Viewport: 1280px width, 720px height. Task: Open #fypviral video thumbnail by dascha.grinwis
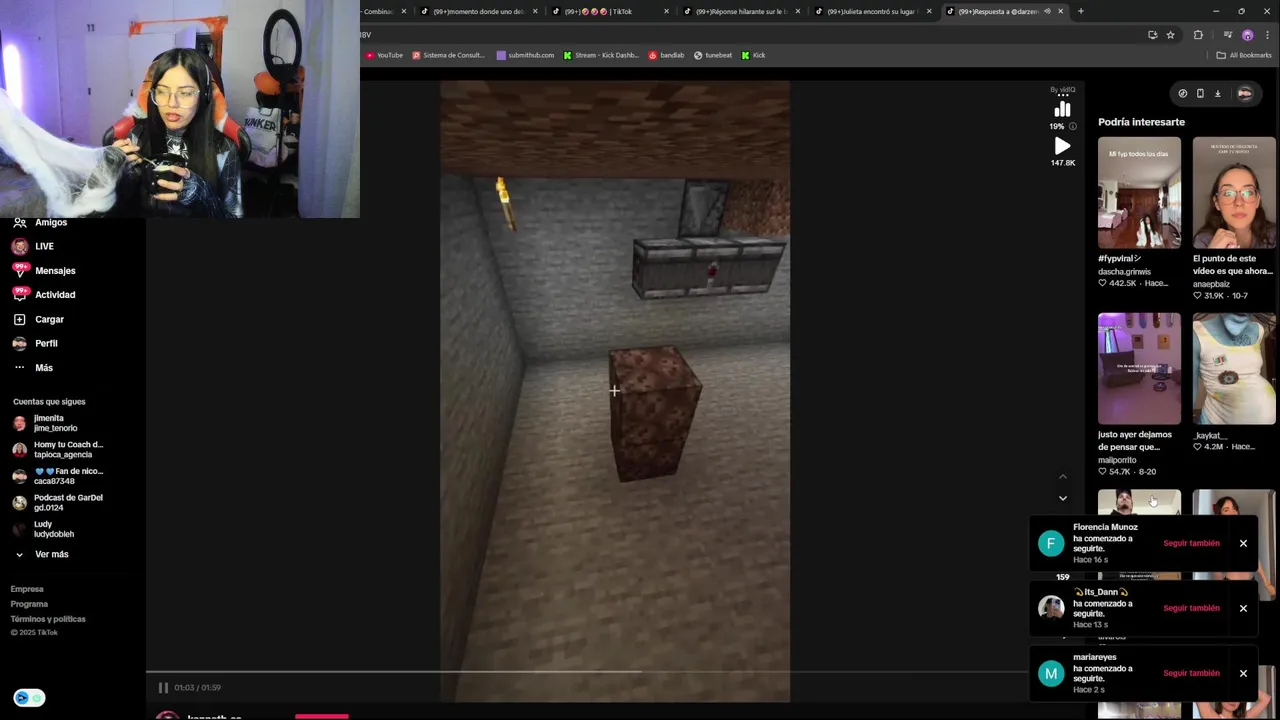click(1139, 193)
